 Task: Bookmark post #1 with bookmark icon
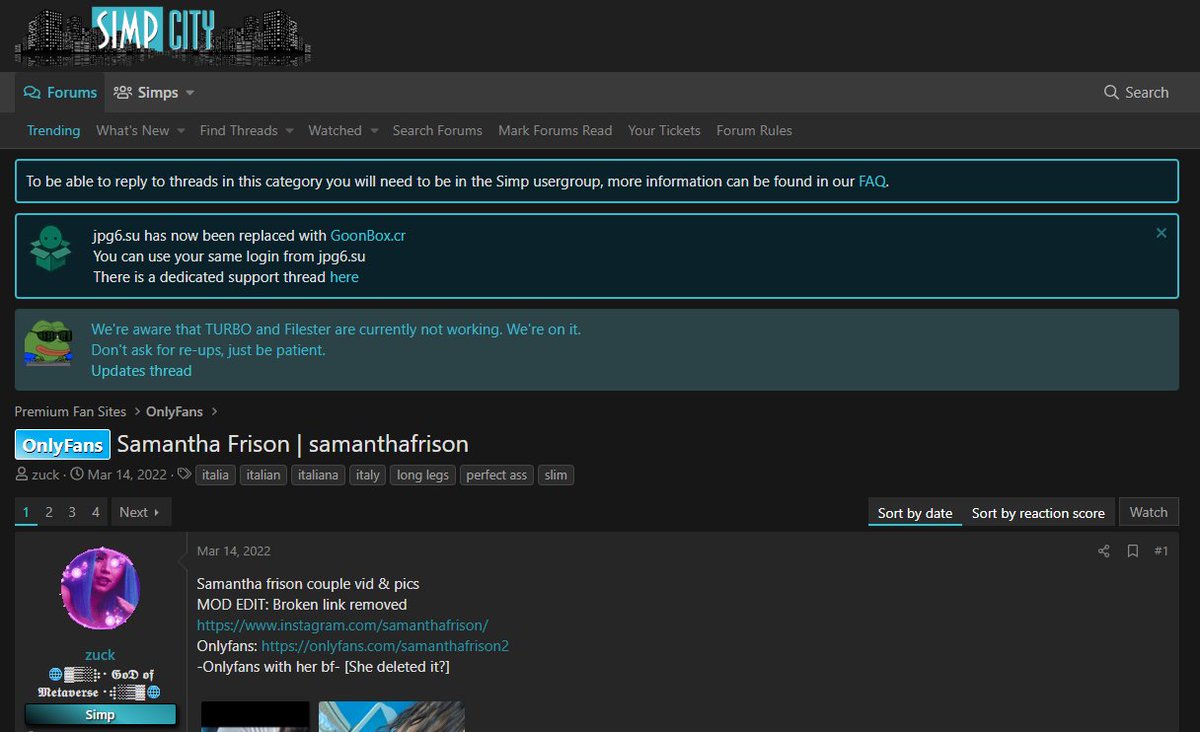1133,551
